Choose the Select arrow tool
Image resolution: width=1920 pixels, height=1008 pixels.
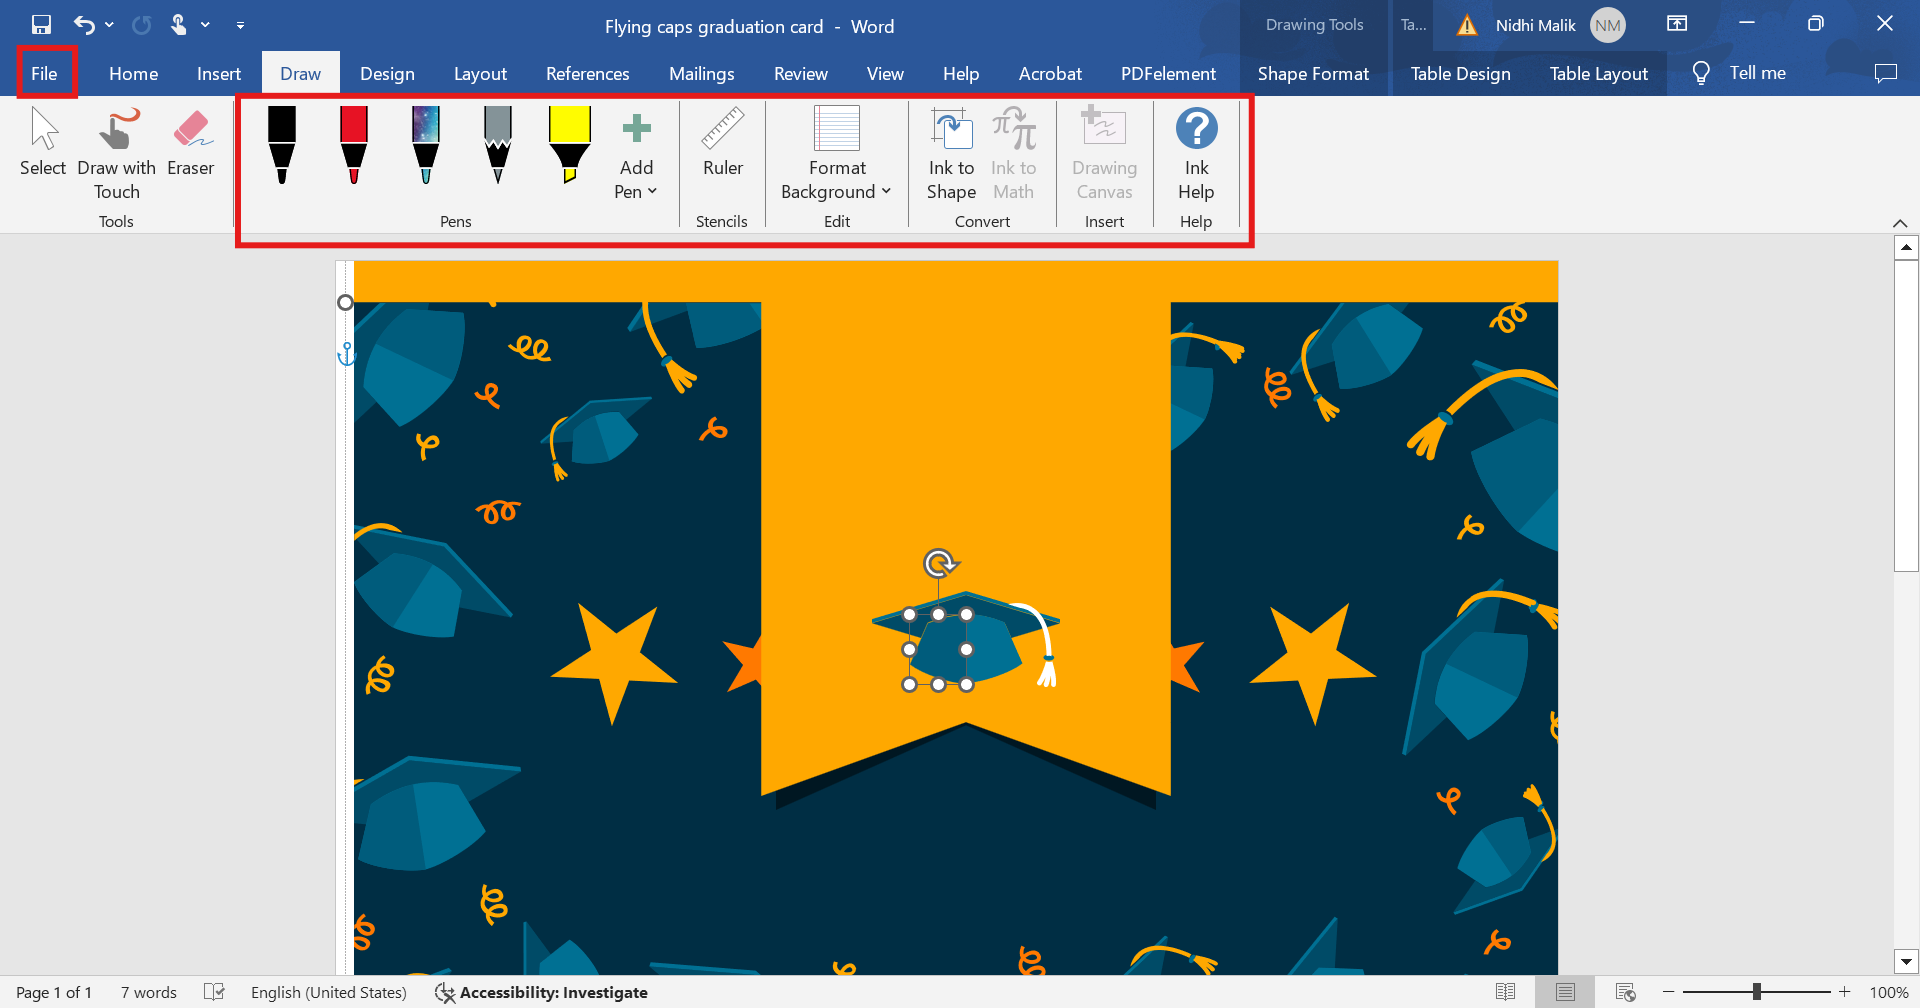tap(43, 143)
